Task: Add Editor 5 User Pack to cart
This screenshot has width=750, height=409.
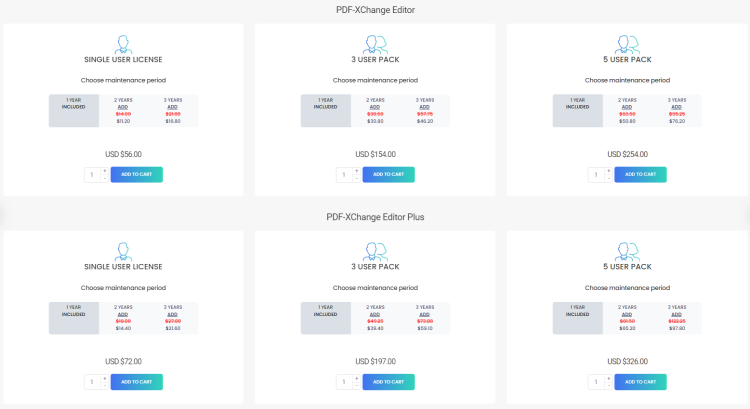Action: 640,175
